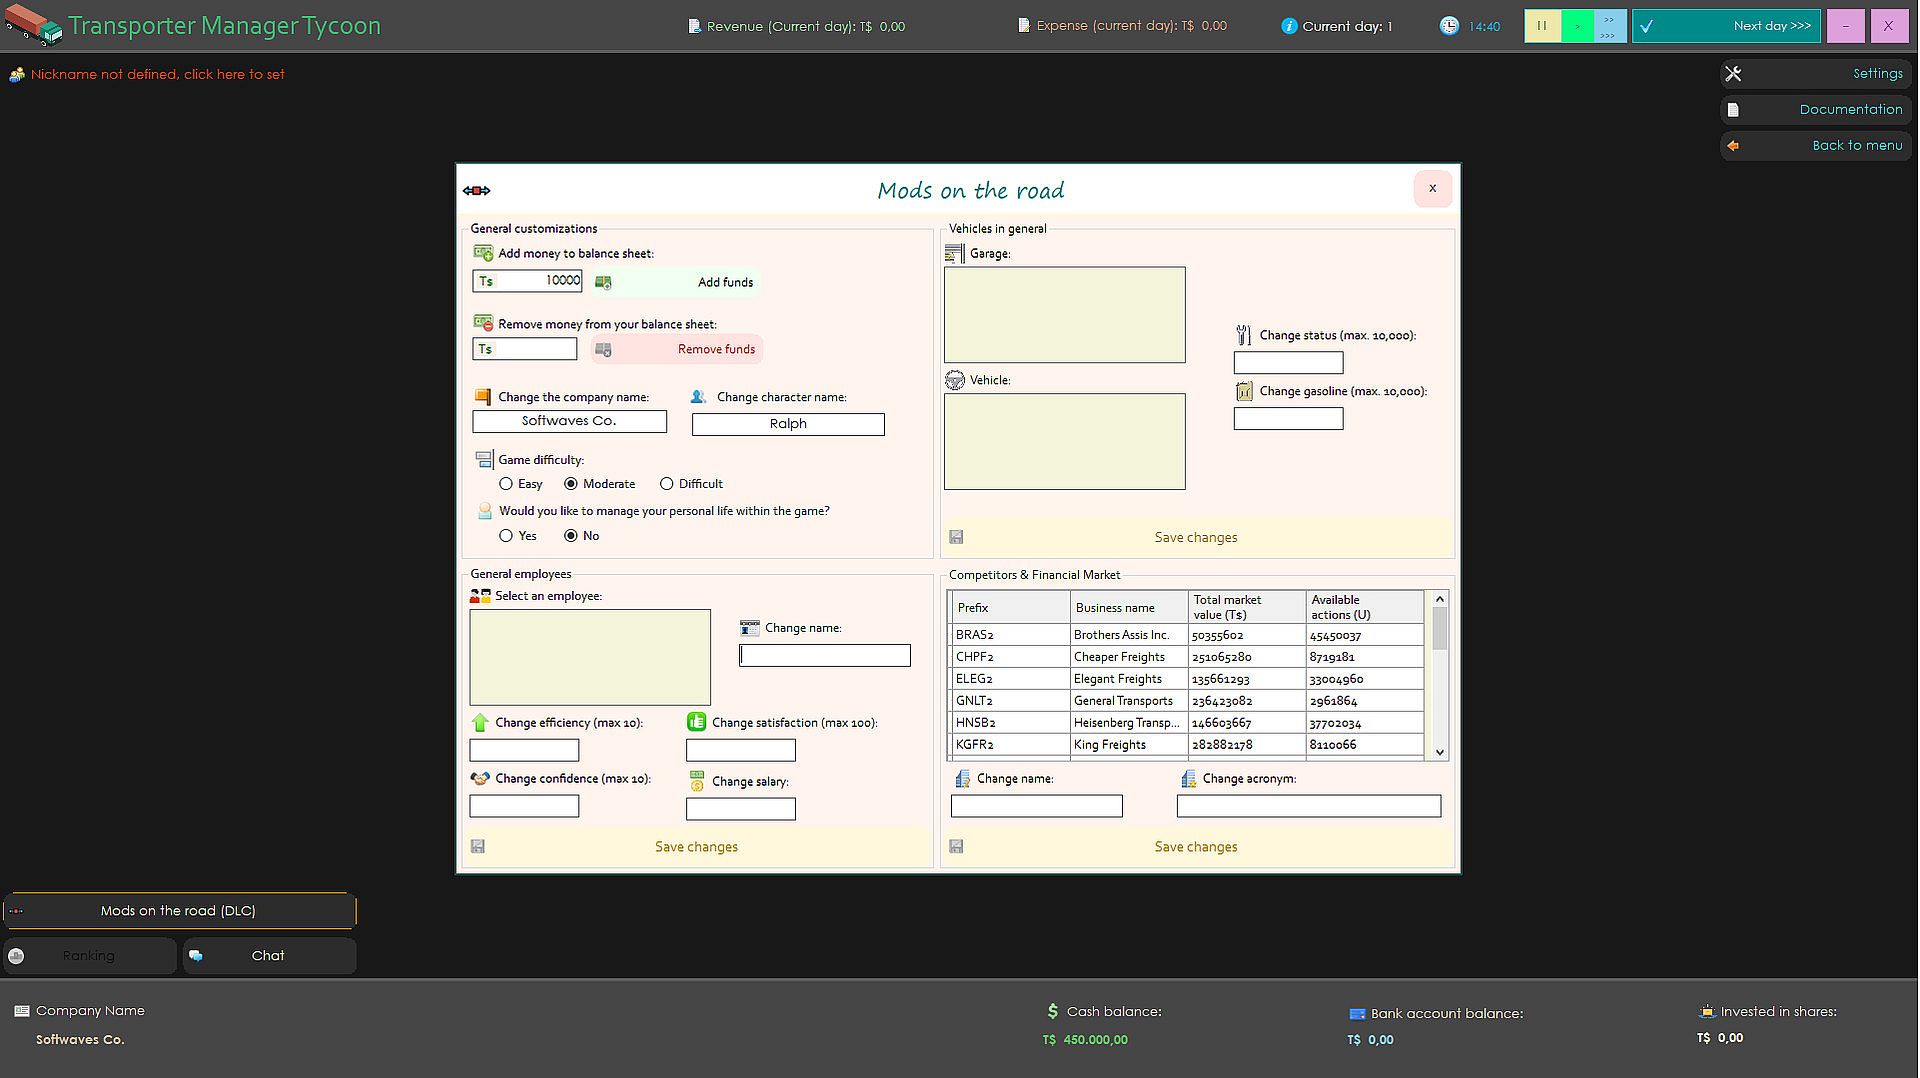
Task: Save changes in Competitors & Financial Market section
Action: point(1196,847)
